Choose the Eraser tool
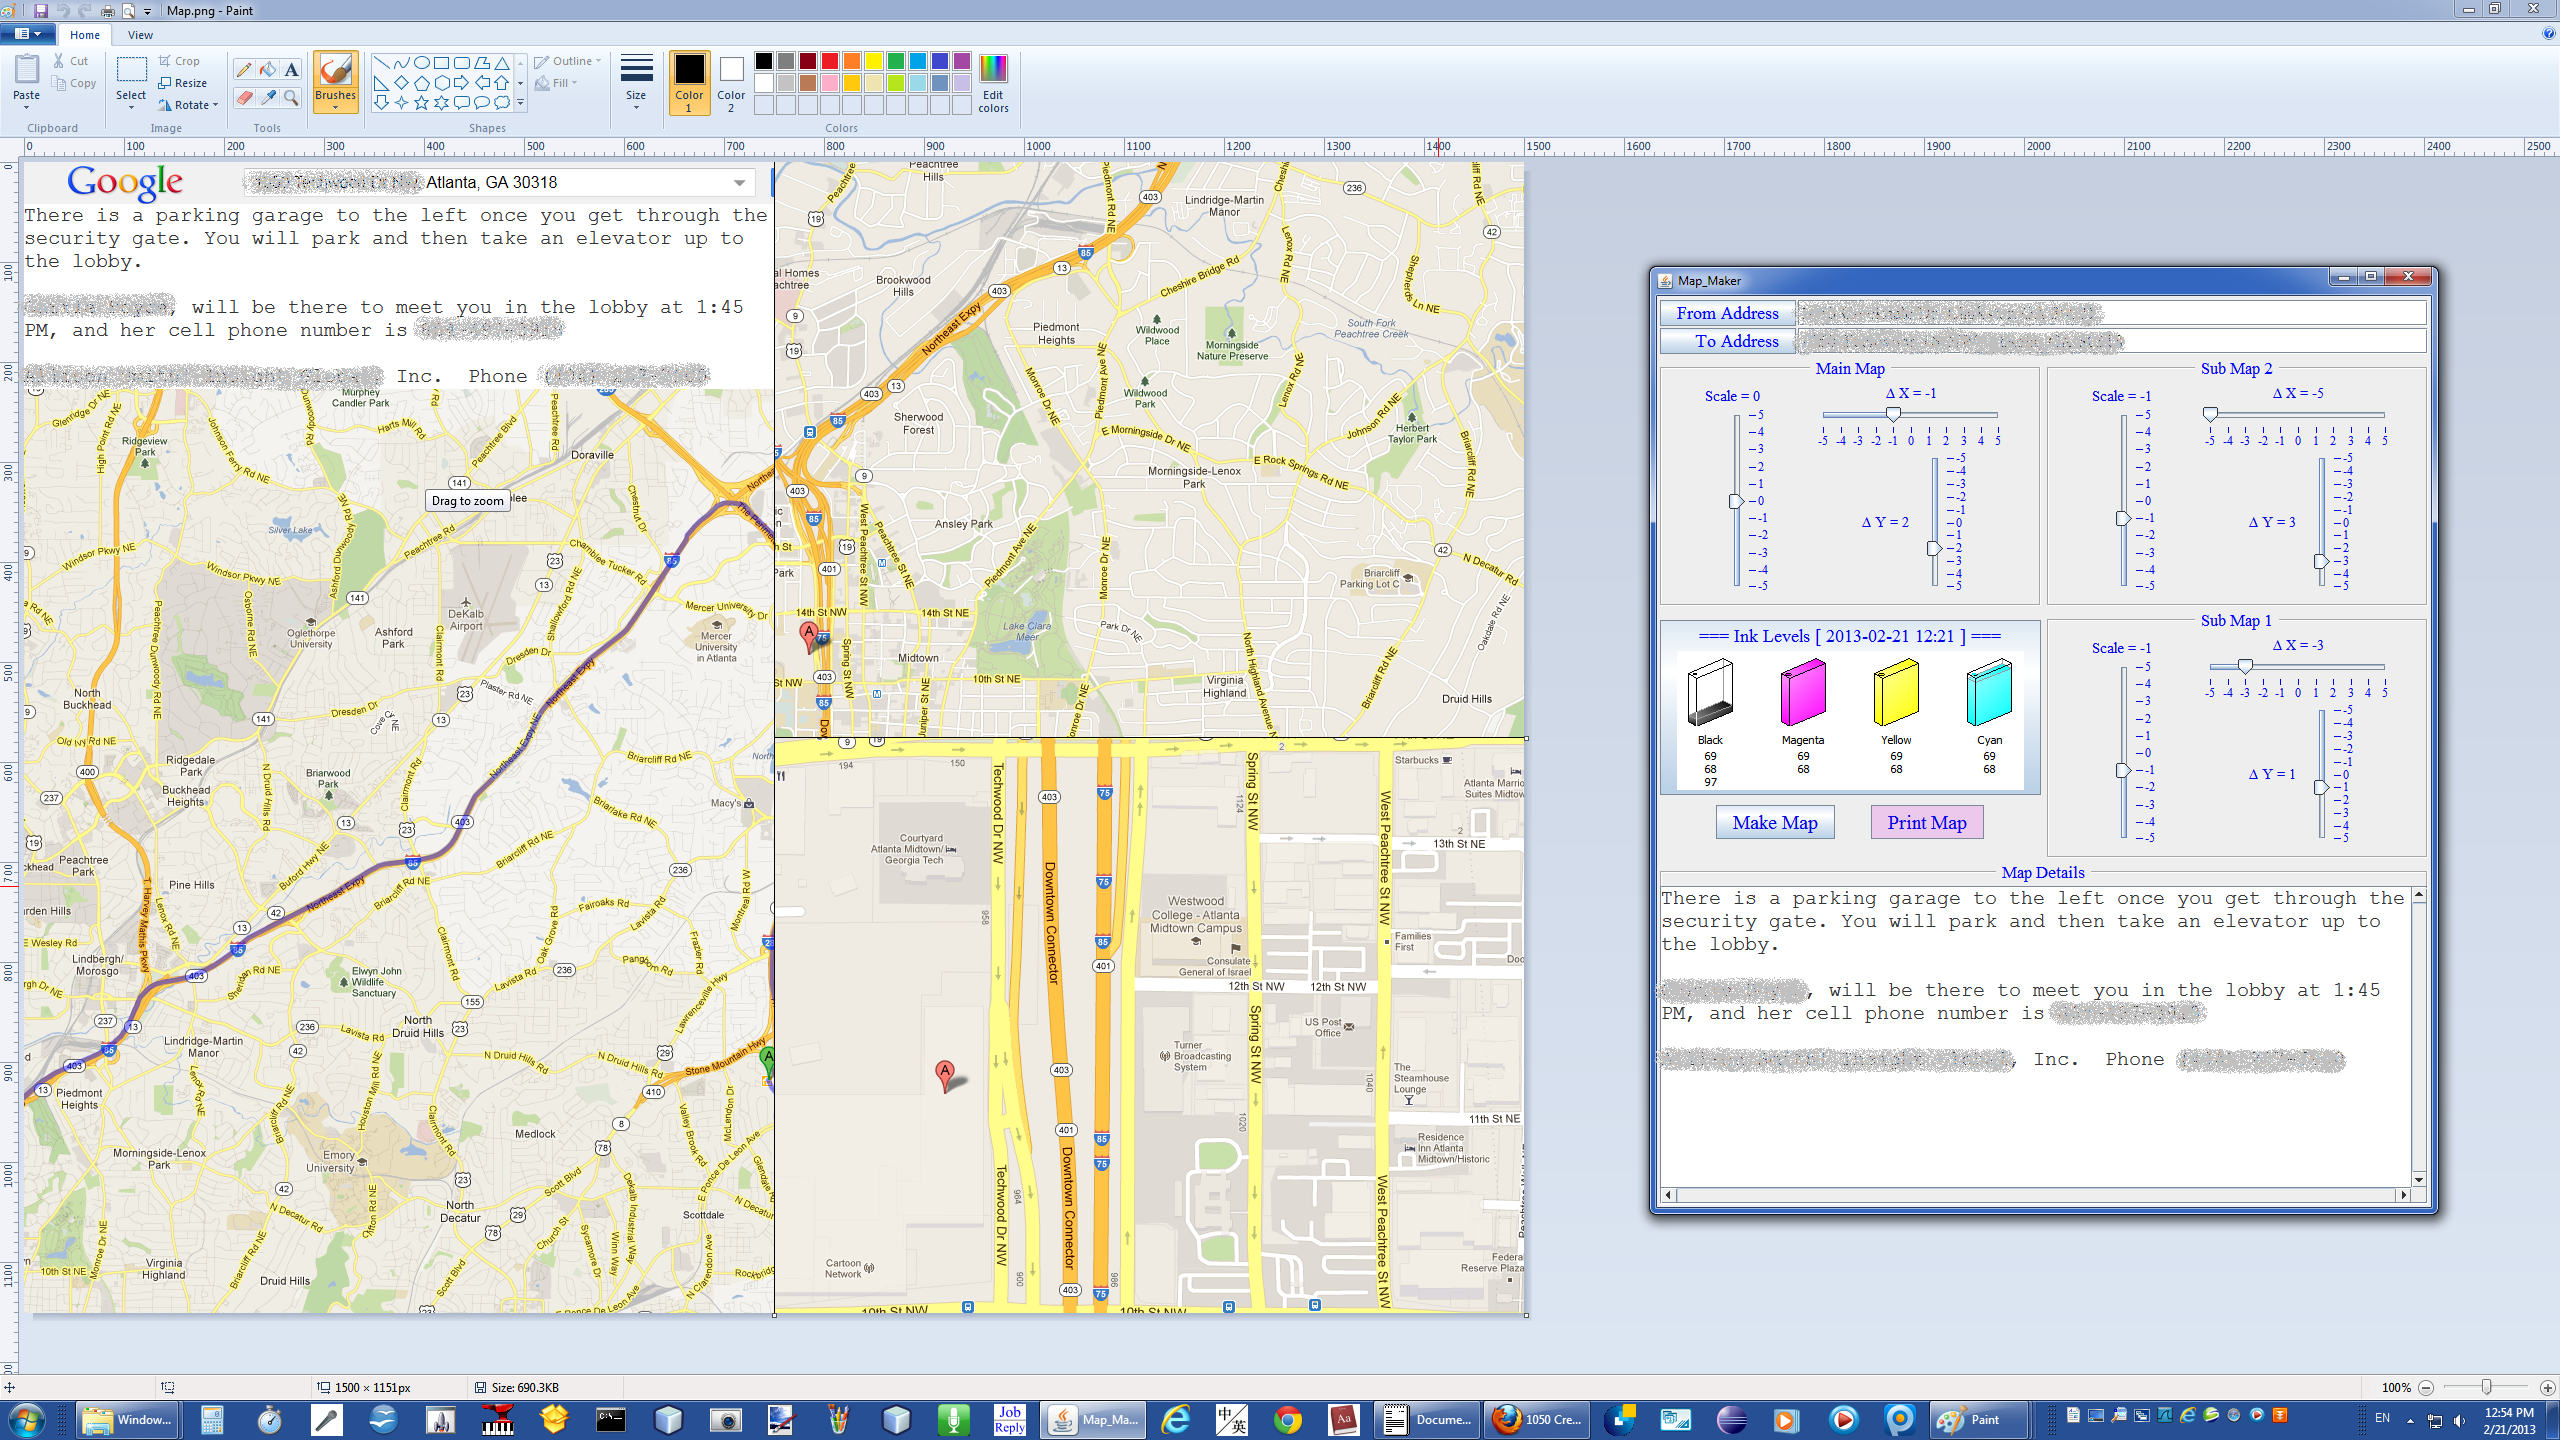Screen dimensions: 2560x1440 [x=244, y=97]
